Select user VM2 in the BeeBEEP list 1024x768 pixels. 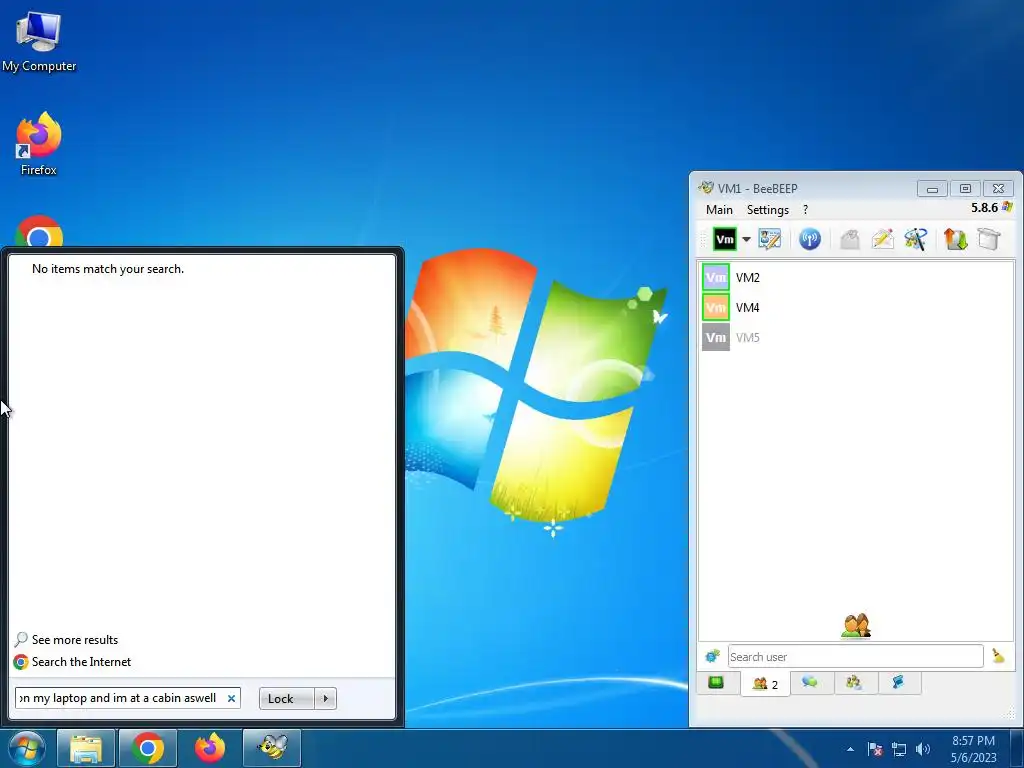point(856,278)
